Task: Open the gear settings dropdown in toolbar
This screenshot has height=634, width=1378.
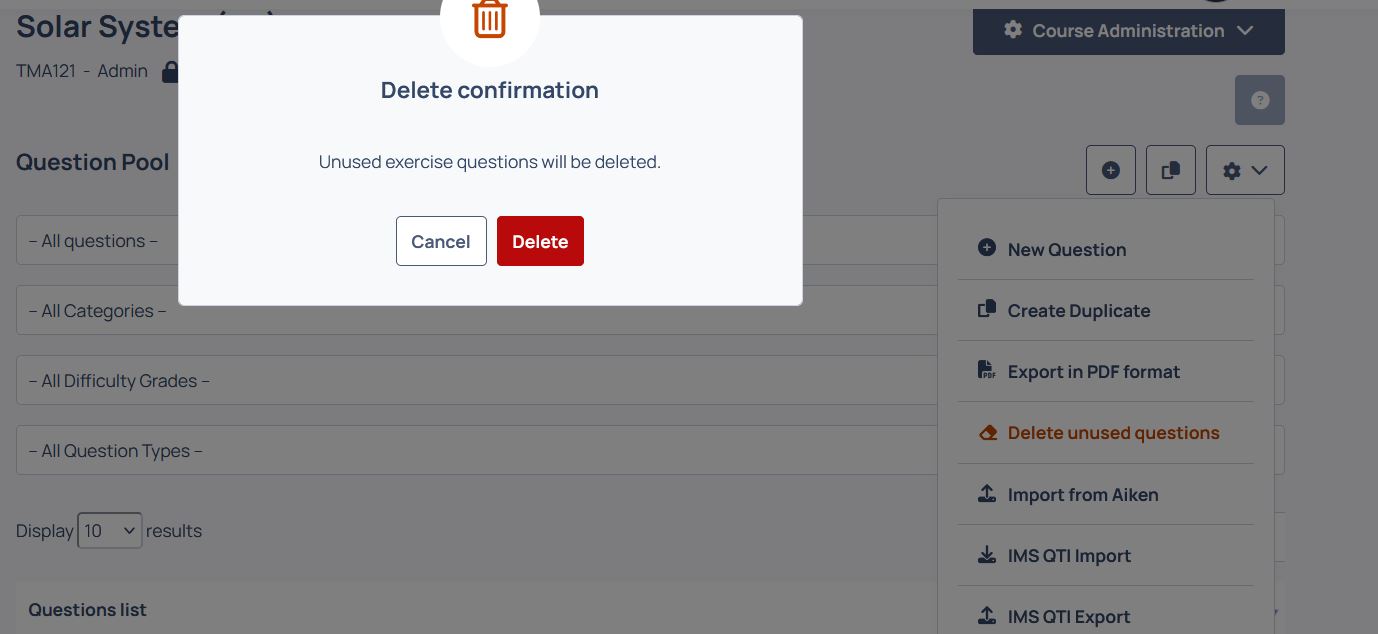Action: pyautogui.click(x=1245, y=170)
